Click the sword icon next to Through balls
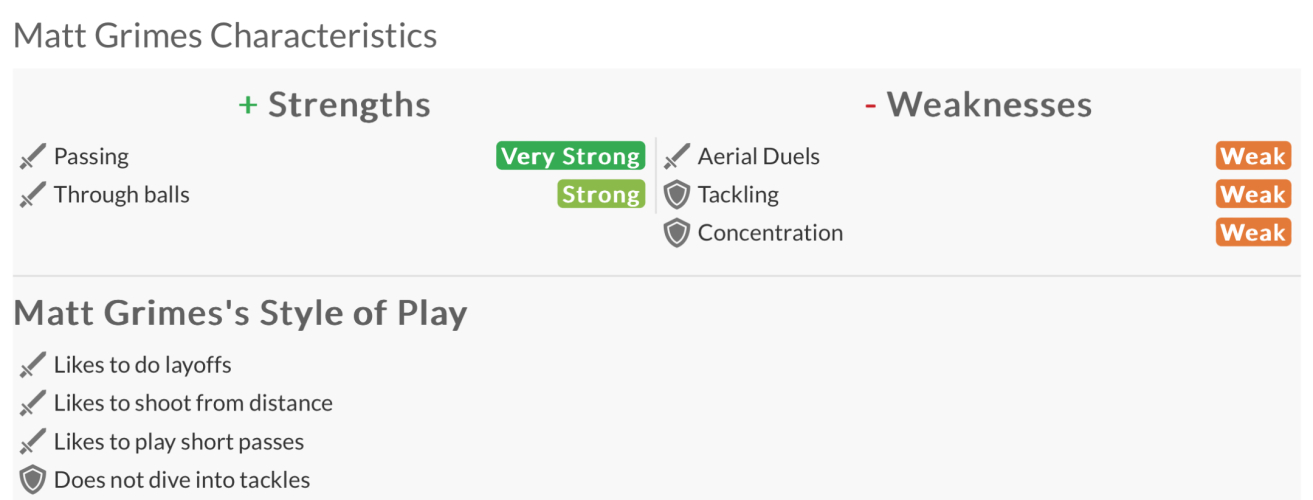 33,195
